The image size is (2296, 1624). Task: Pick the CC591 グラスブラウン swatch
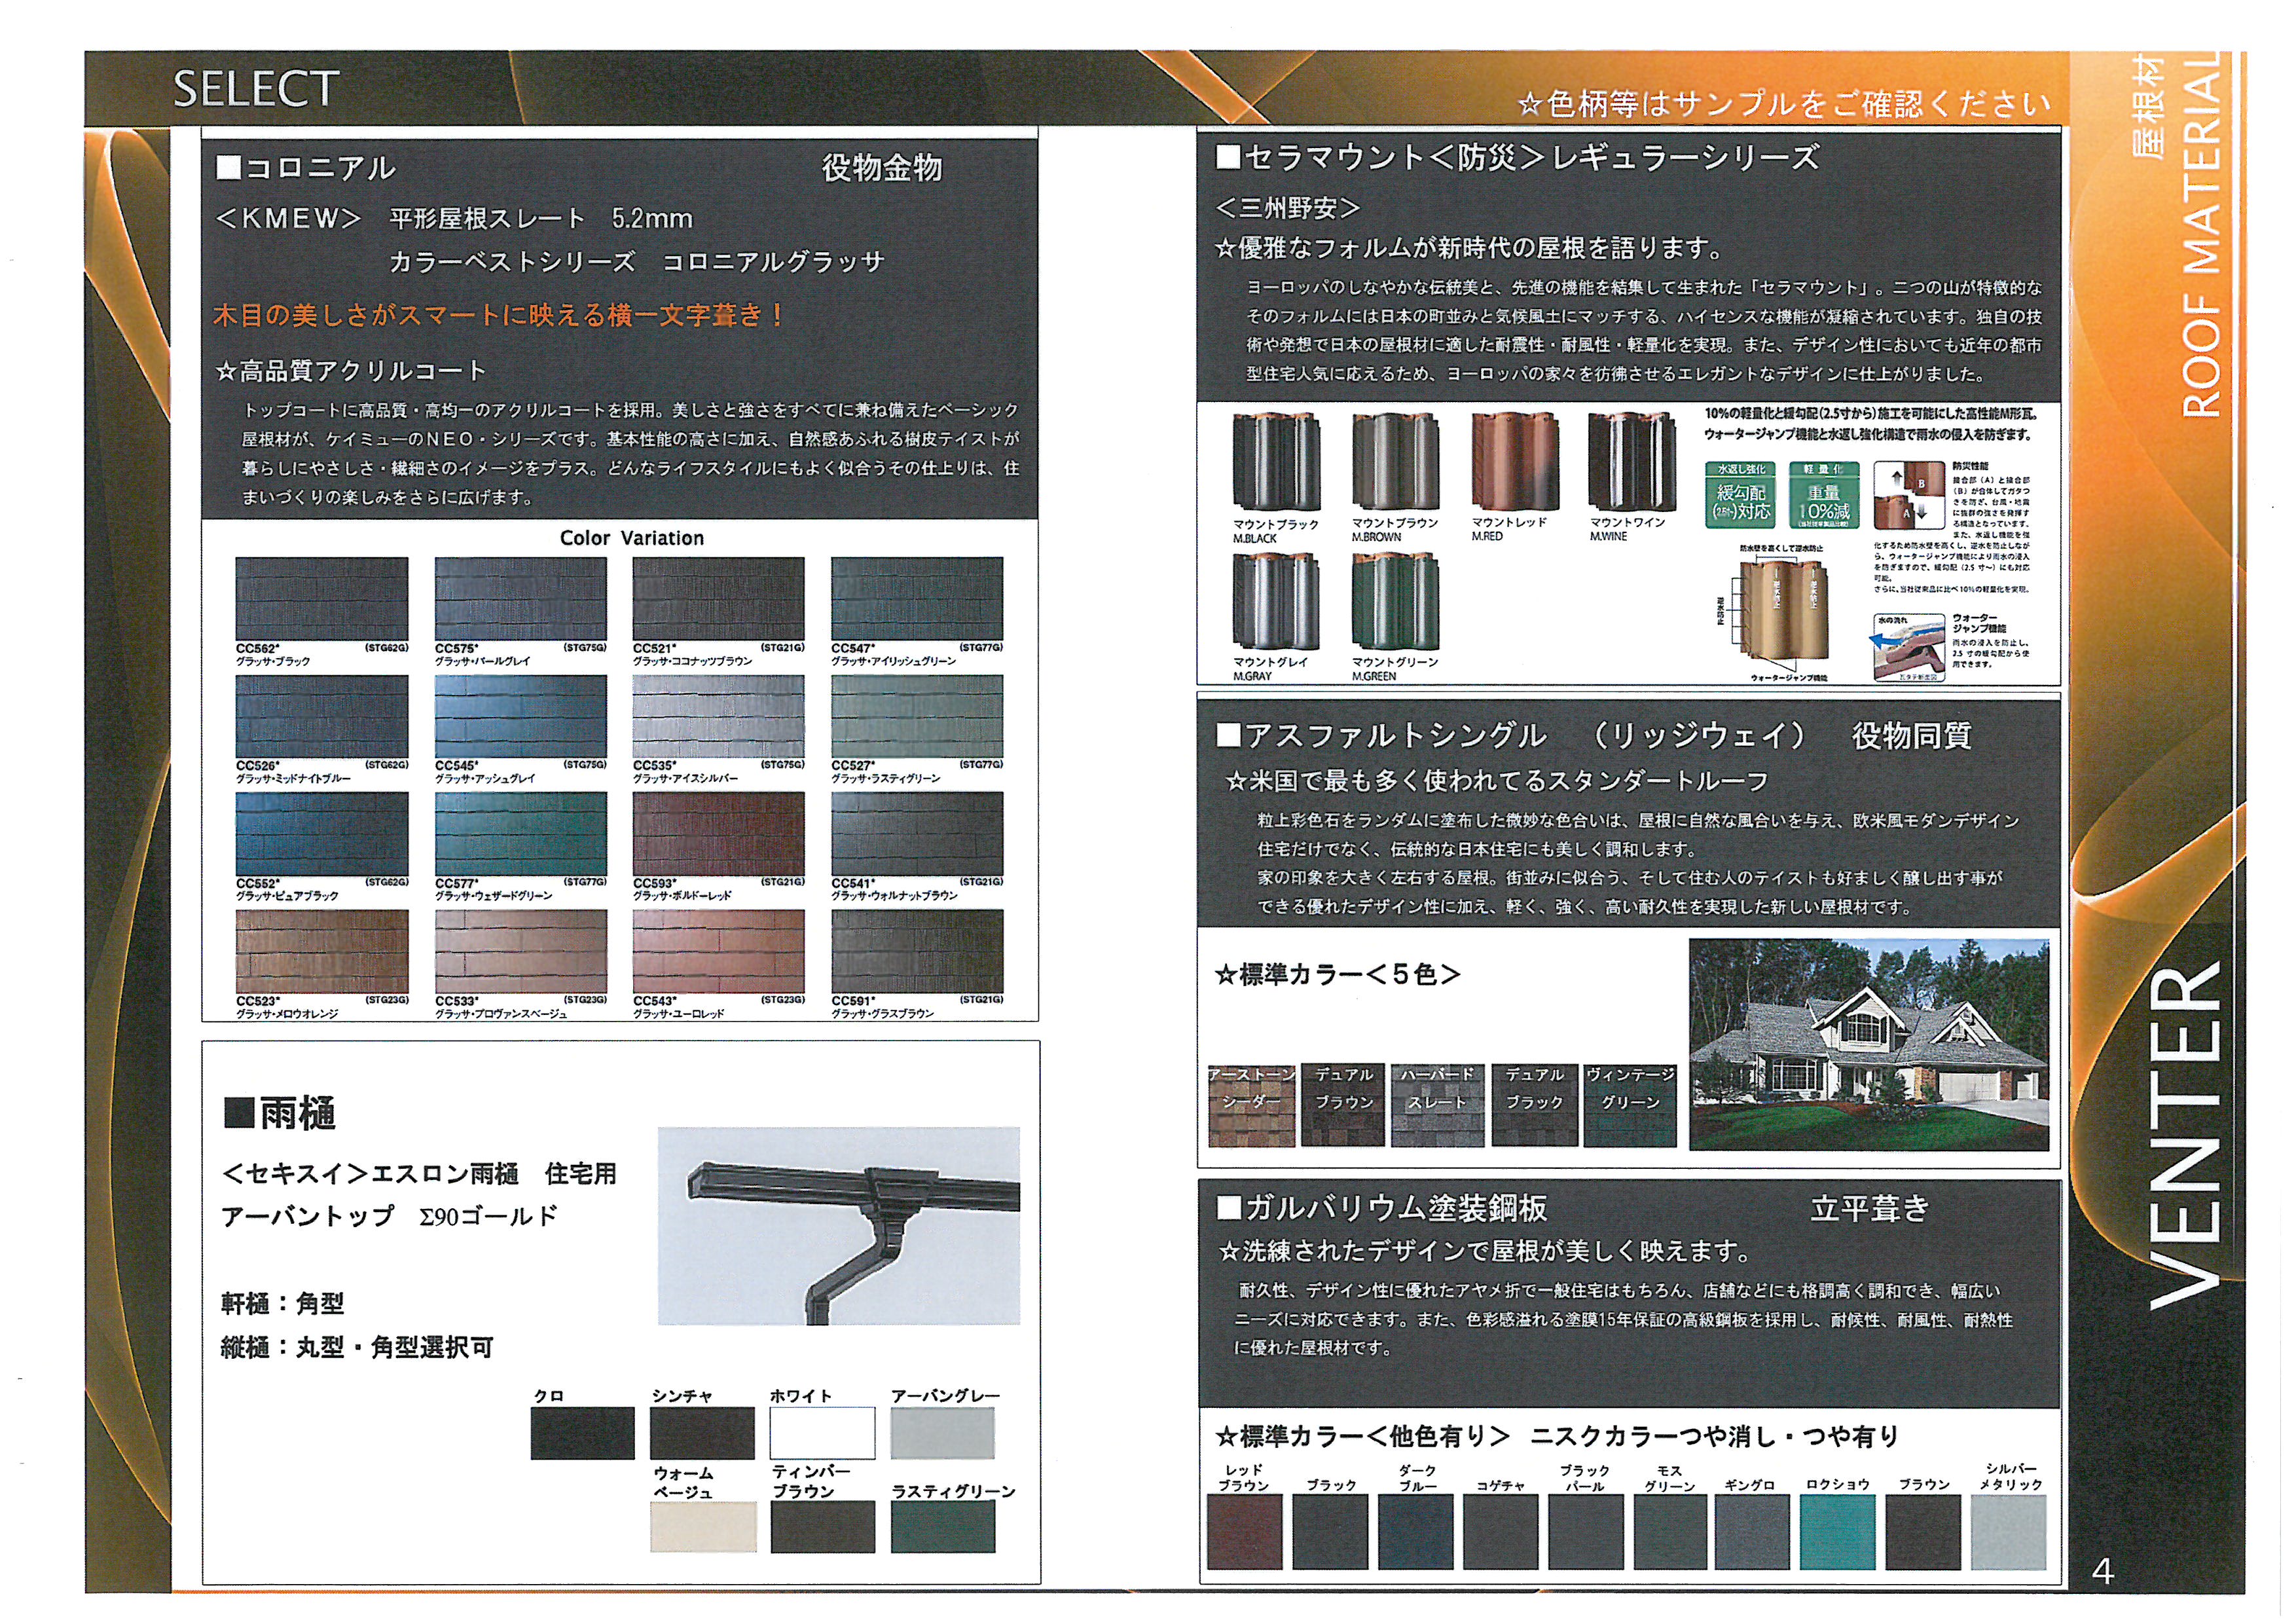(x=917, y=951)
